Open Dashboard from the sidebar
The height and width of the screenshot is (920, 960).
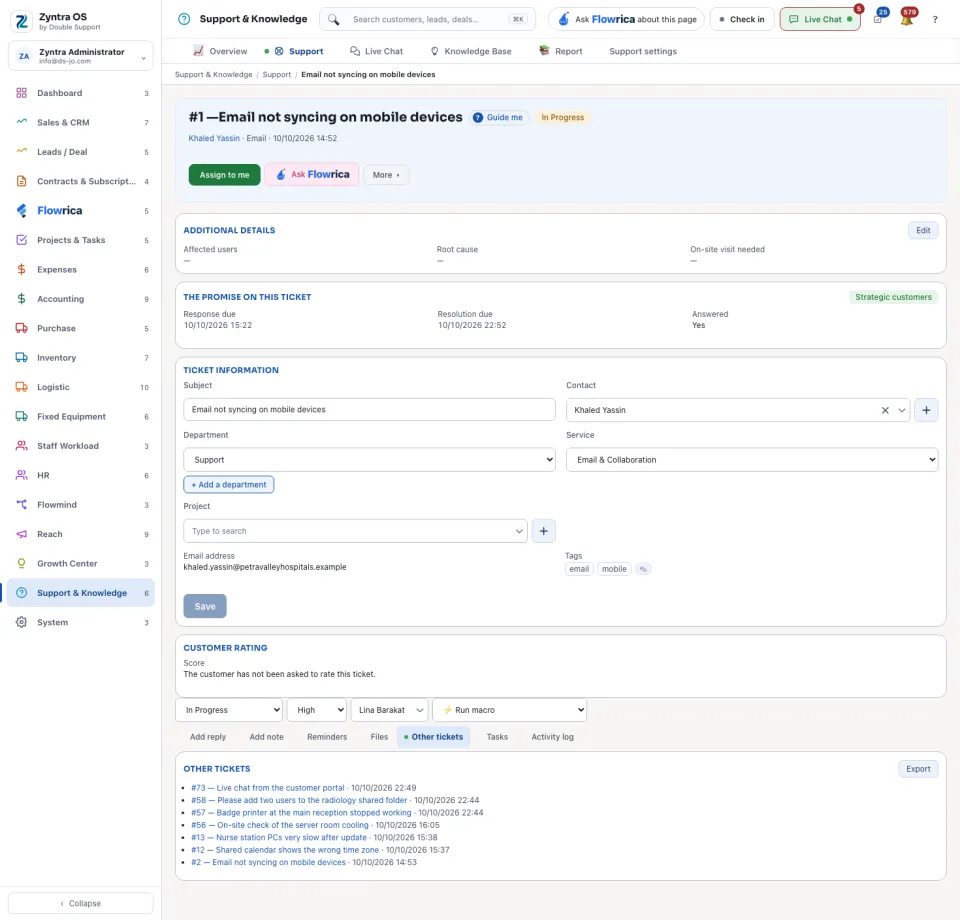[x=80, y=93]
